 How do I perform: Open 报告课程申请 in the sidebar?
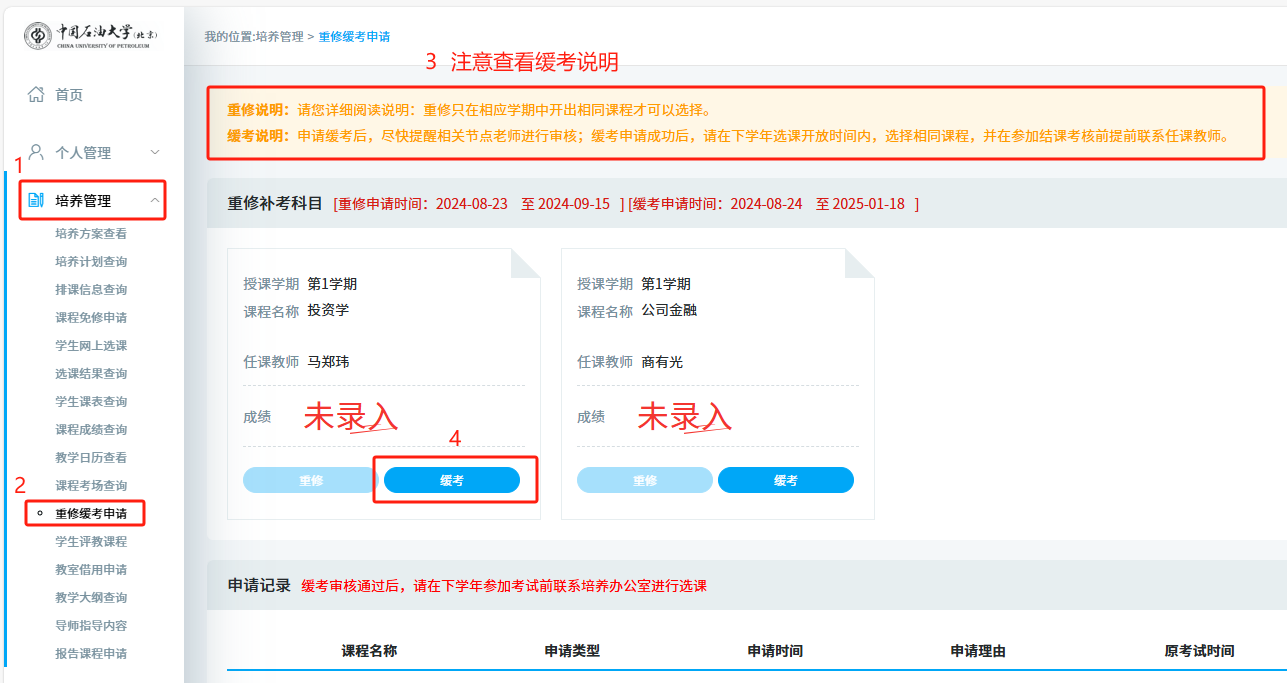(91, 653)
